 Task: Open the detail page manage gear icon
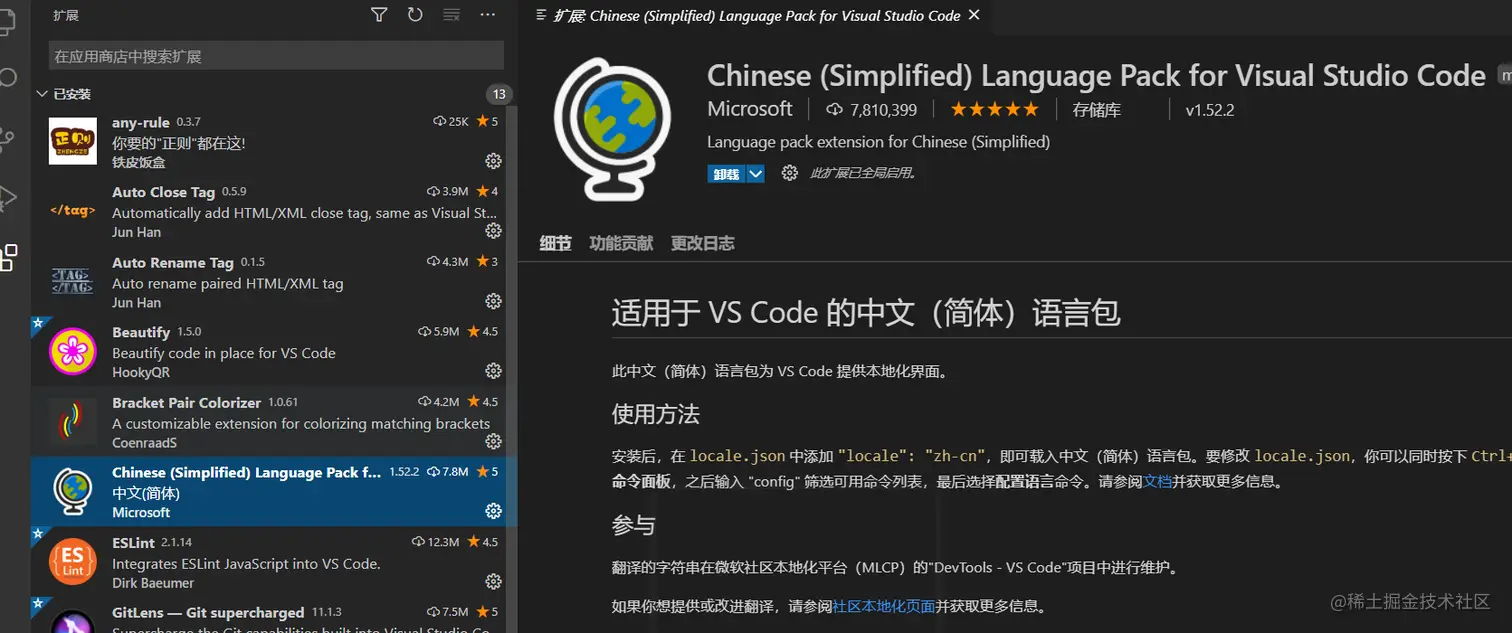point(790,173)
